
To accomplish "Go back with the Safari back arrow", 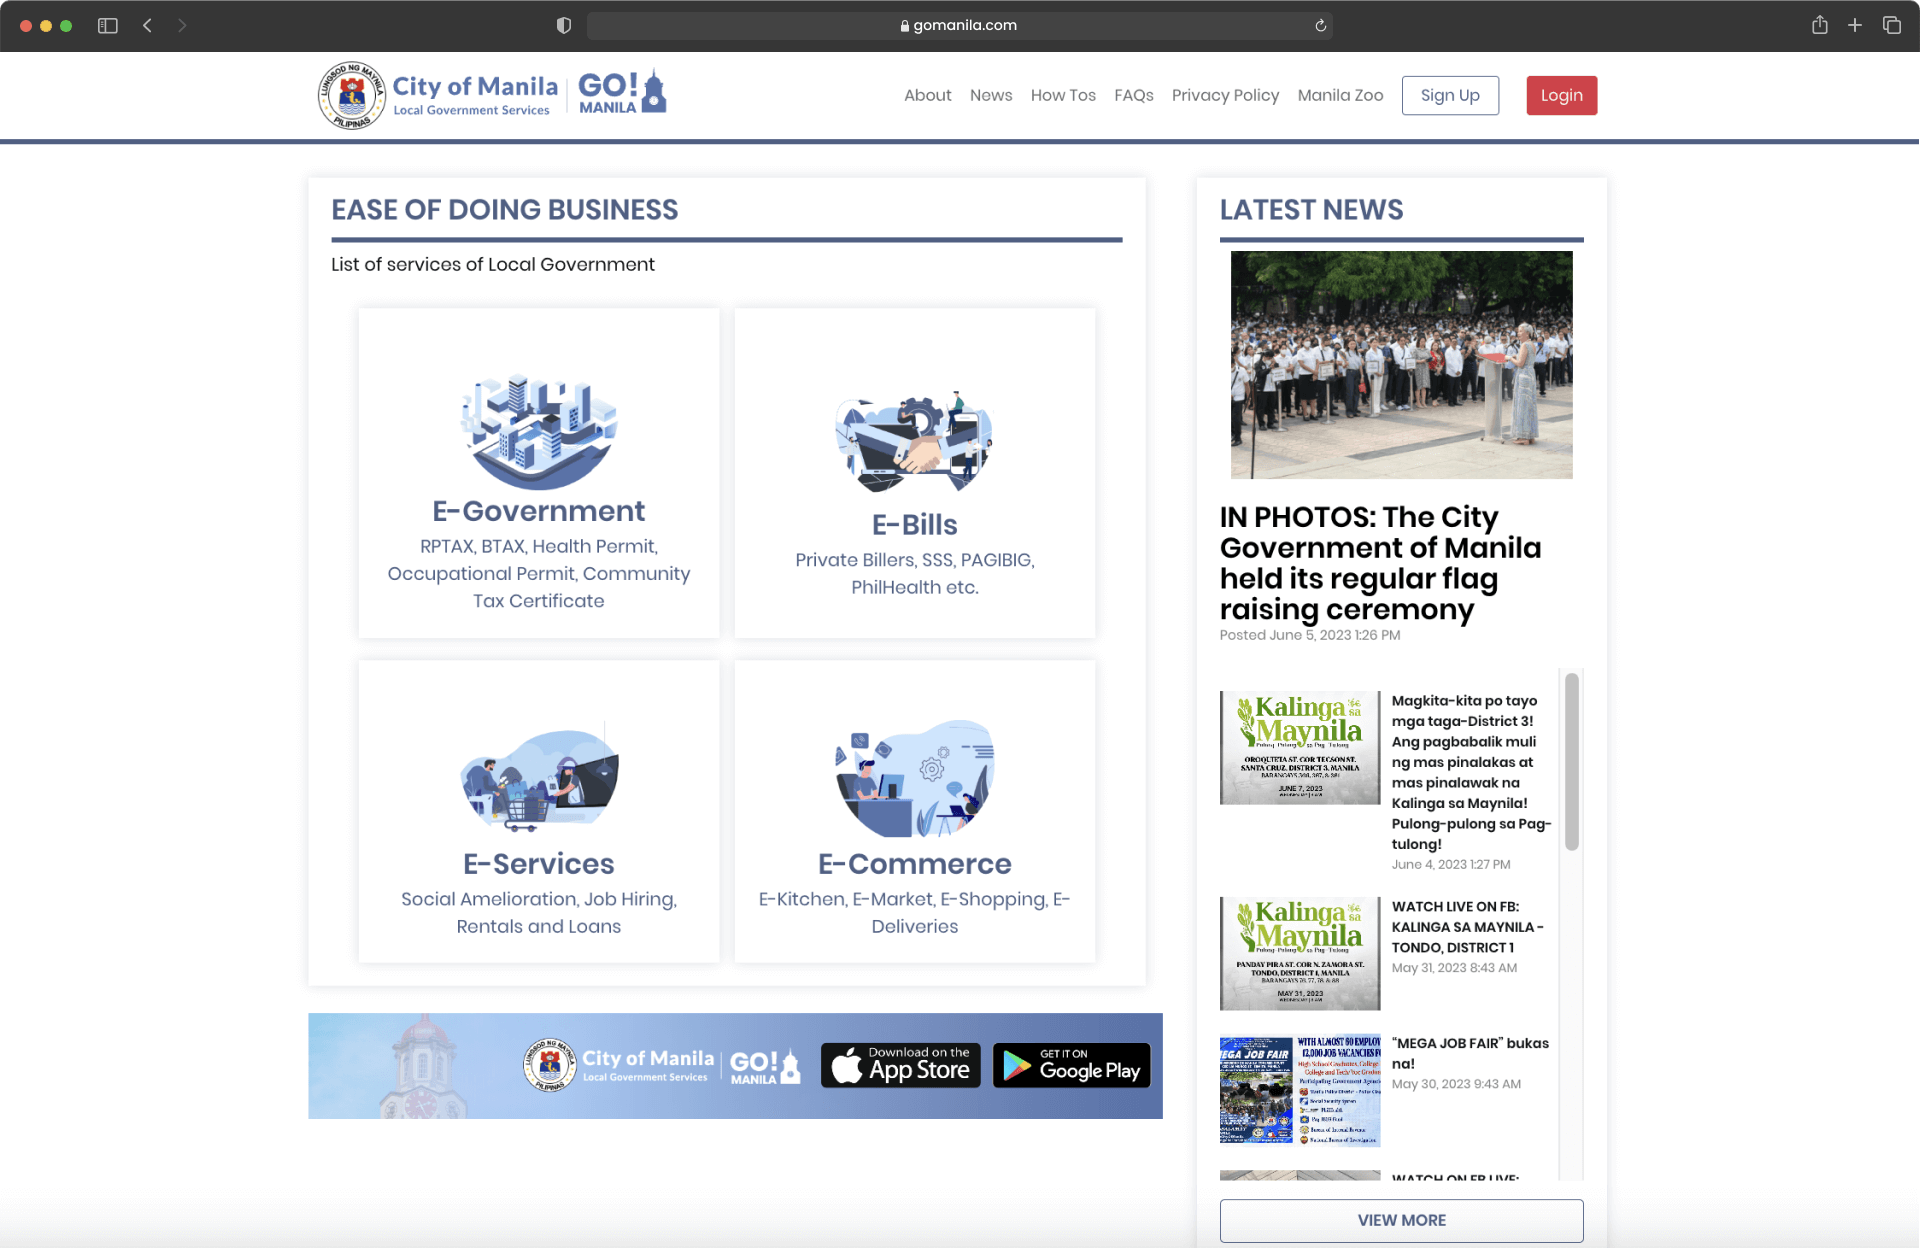I will coord(147,26).
